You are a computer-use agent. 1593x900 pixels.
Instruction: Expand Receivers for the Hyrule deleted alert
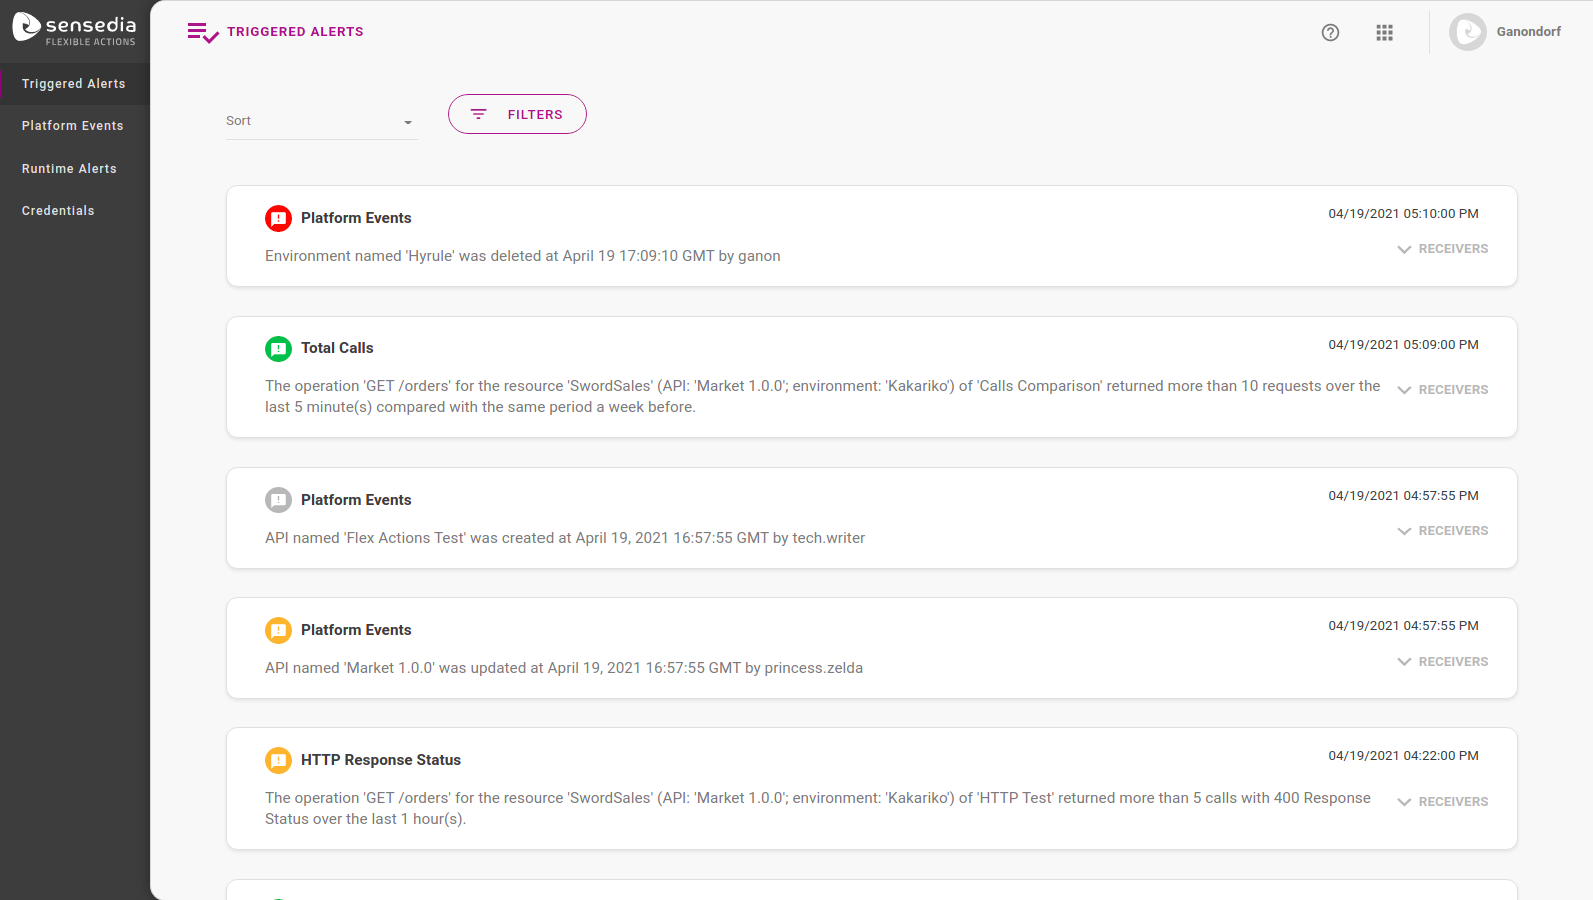point(1443,249)
